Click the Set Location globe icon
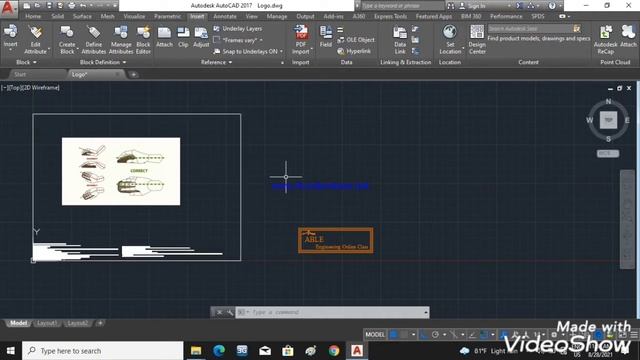The image size is (640, 360). click(450, 32)
